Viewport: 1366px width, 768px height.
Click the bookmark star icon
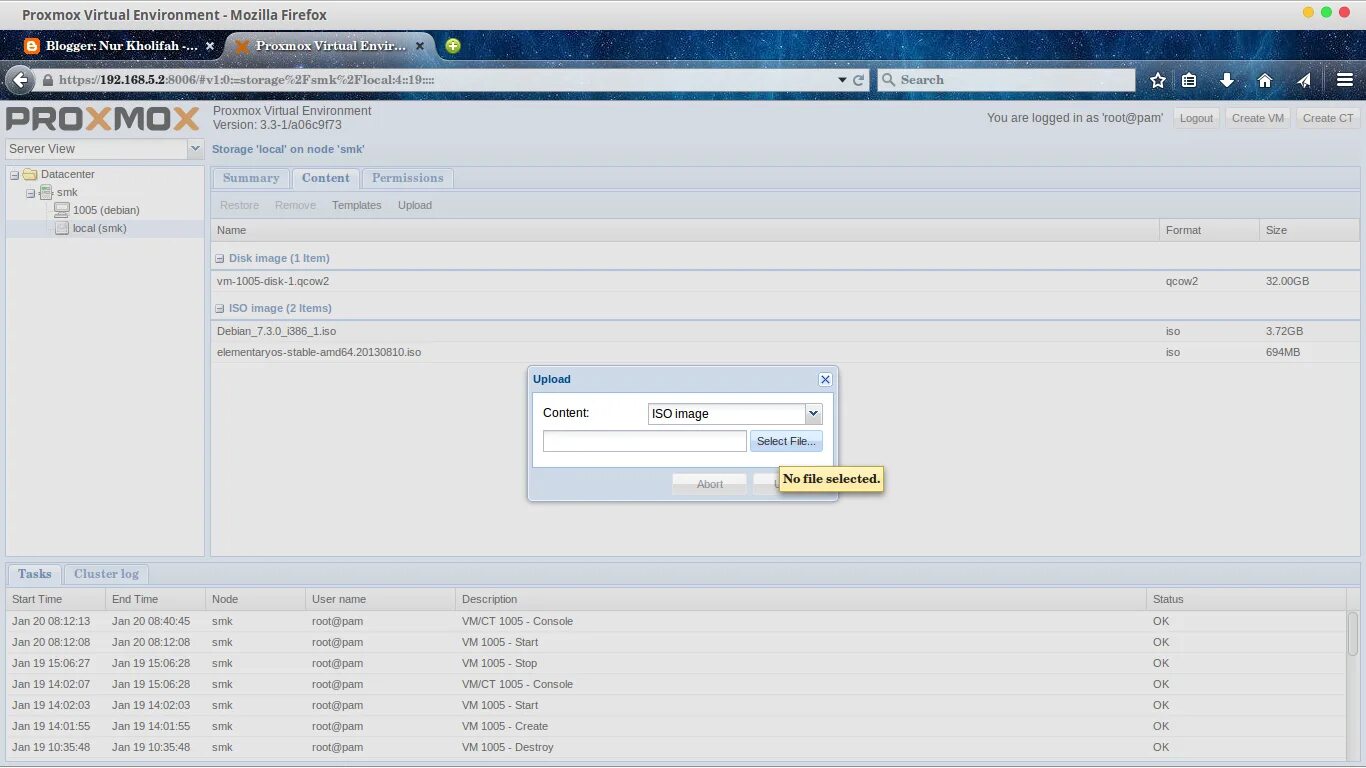pyautogui.click(x=1158, y=80)
